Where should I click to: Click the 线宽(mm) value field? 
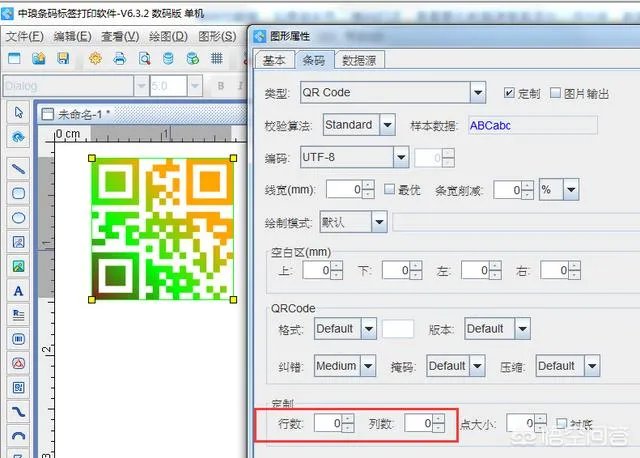(x=344, y=189)
